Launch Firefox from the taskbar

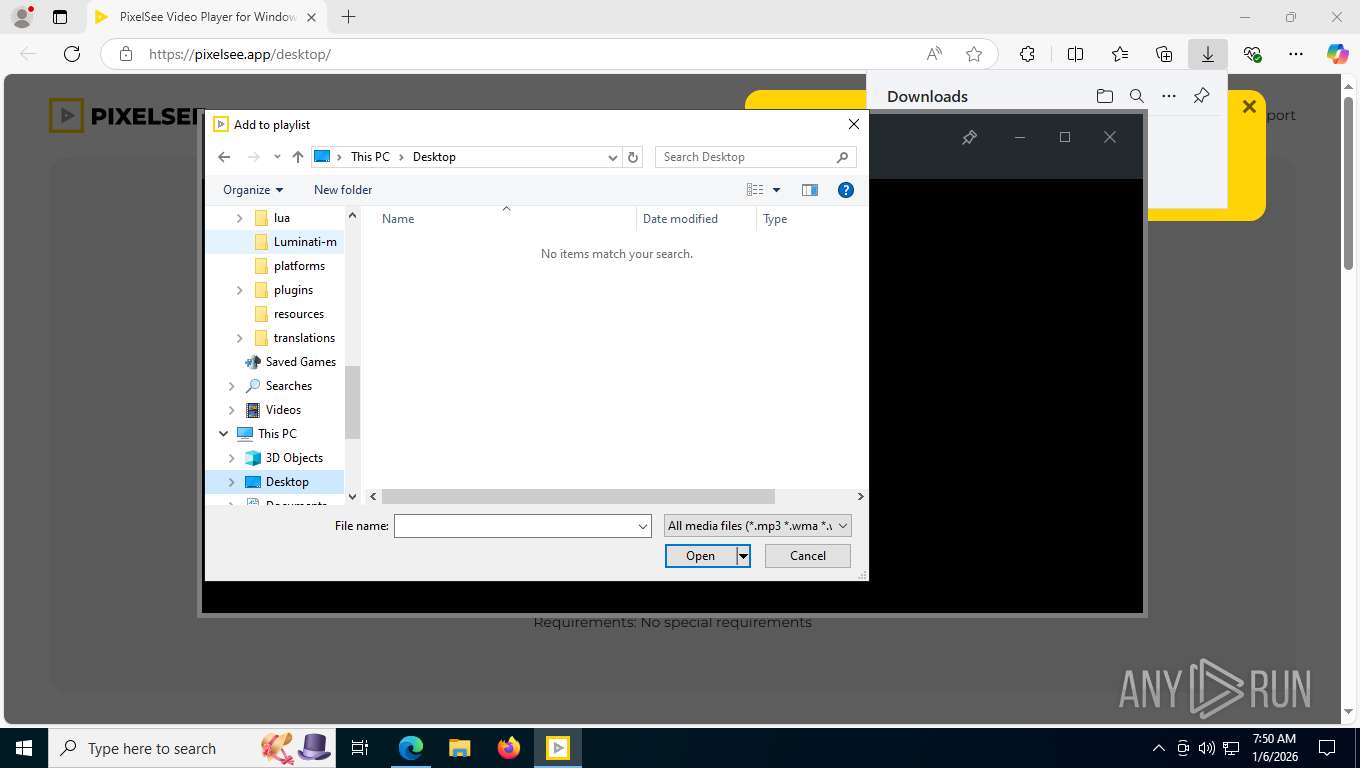[x=509, y=748]
